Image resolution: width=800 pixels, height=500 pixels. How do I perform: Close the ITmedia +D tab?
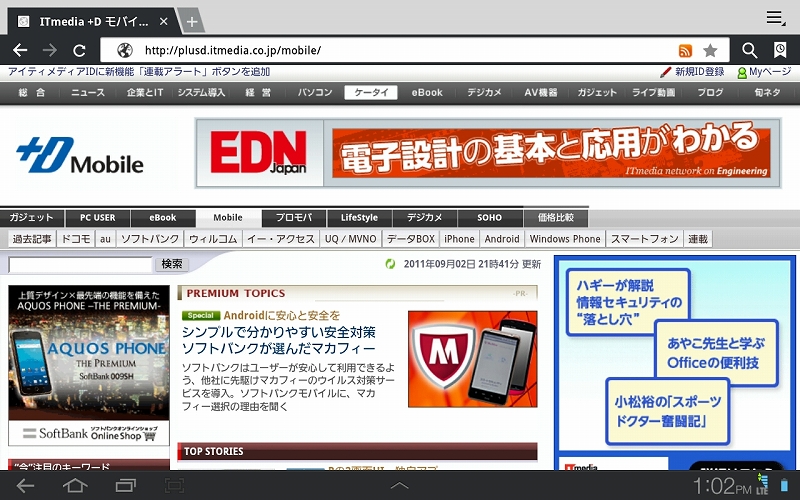coord(164,21)
